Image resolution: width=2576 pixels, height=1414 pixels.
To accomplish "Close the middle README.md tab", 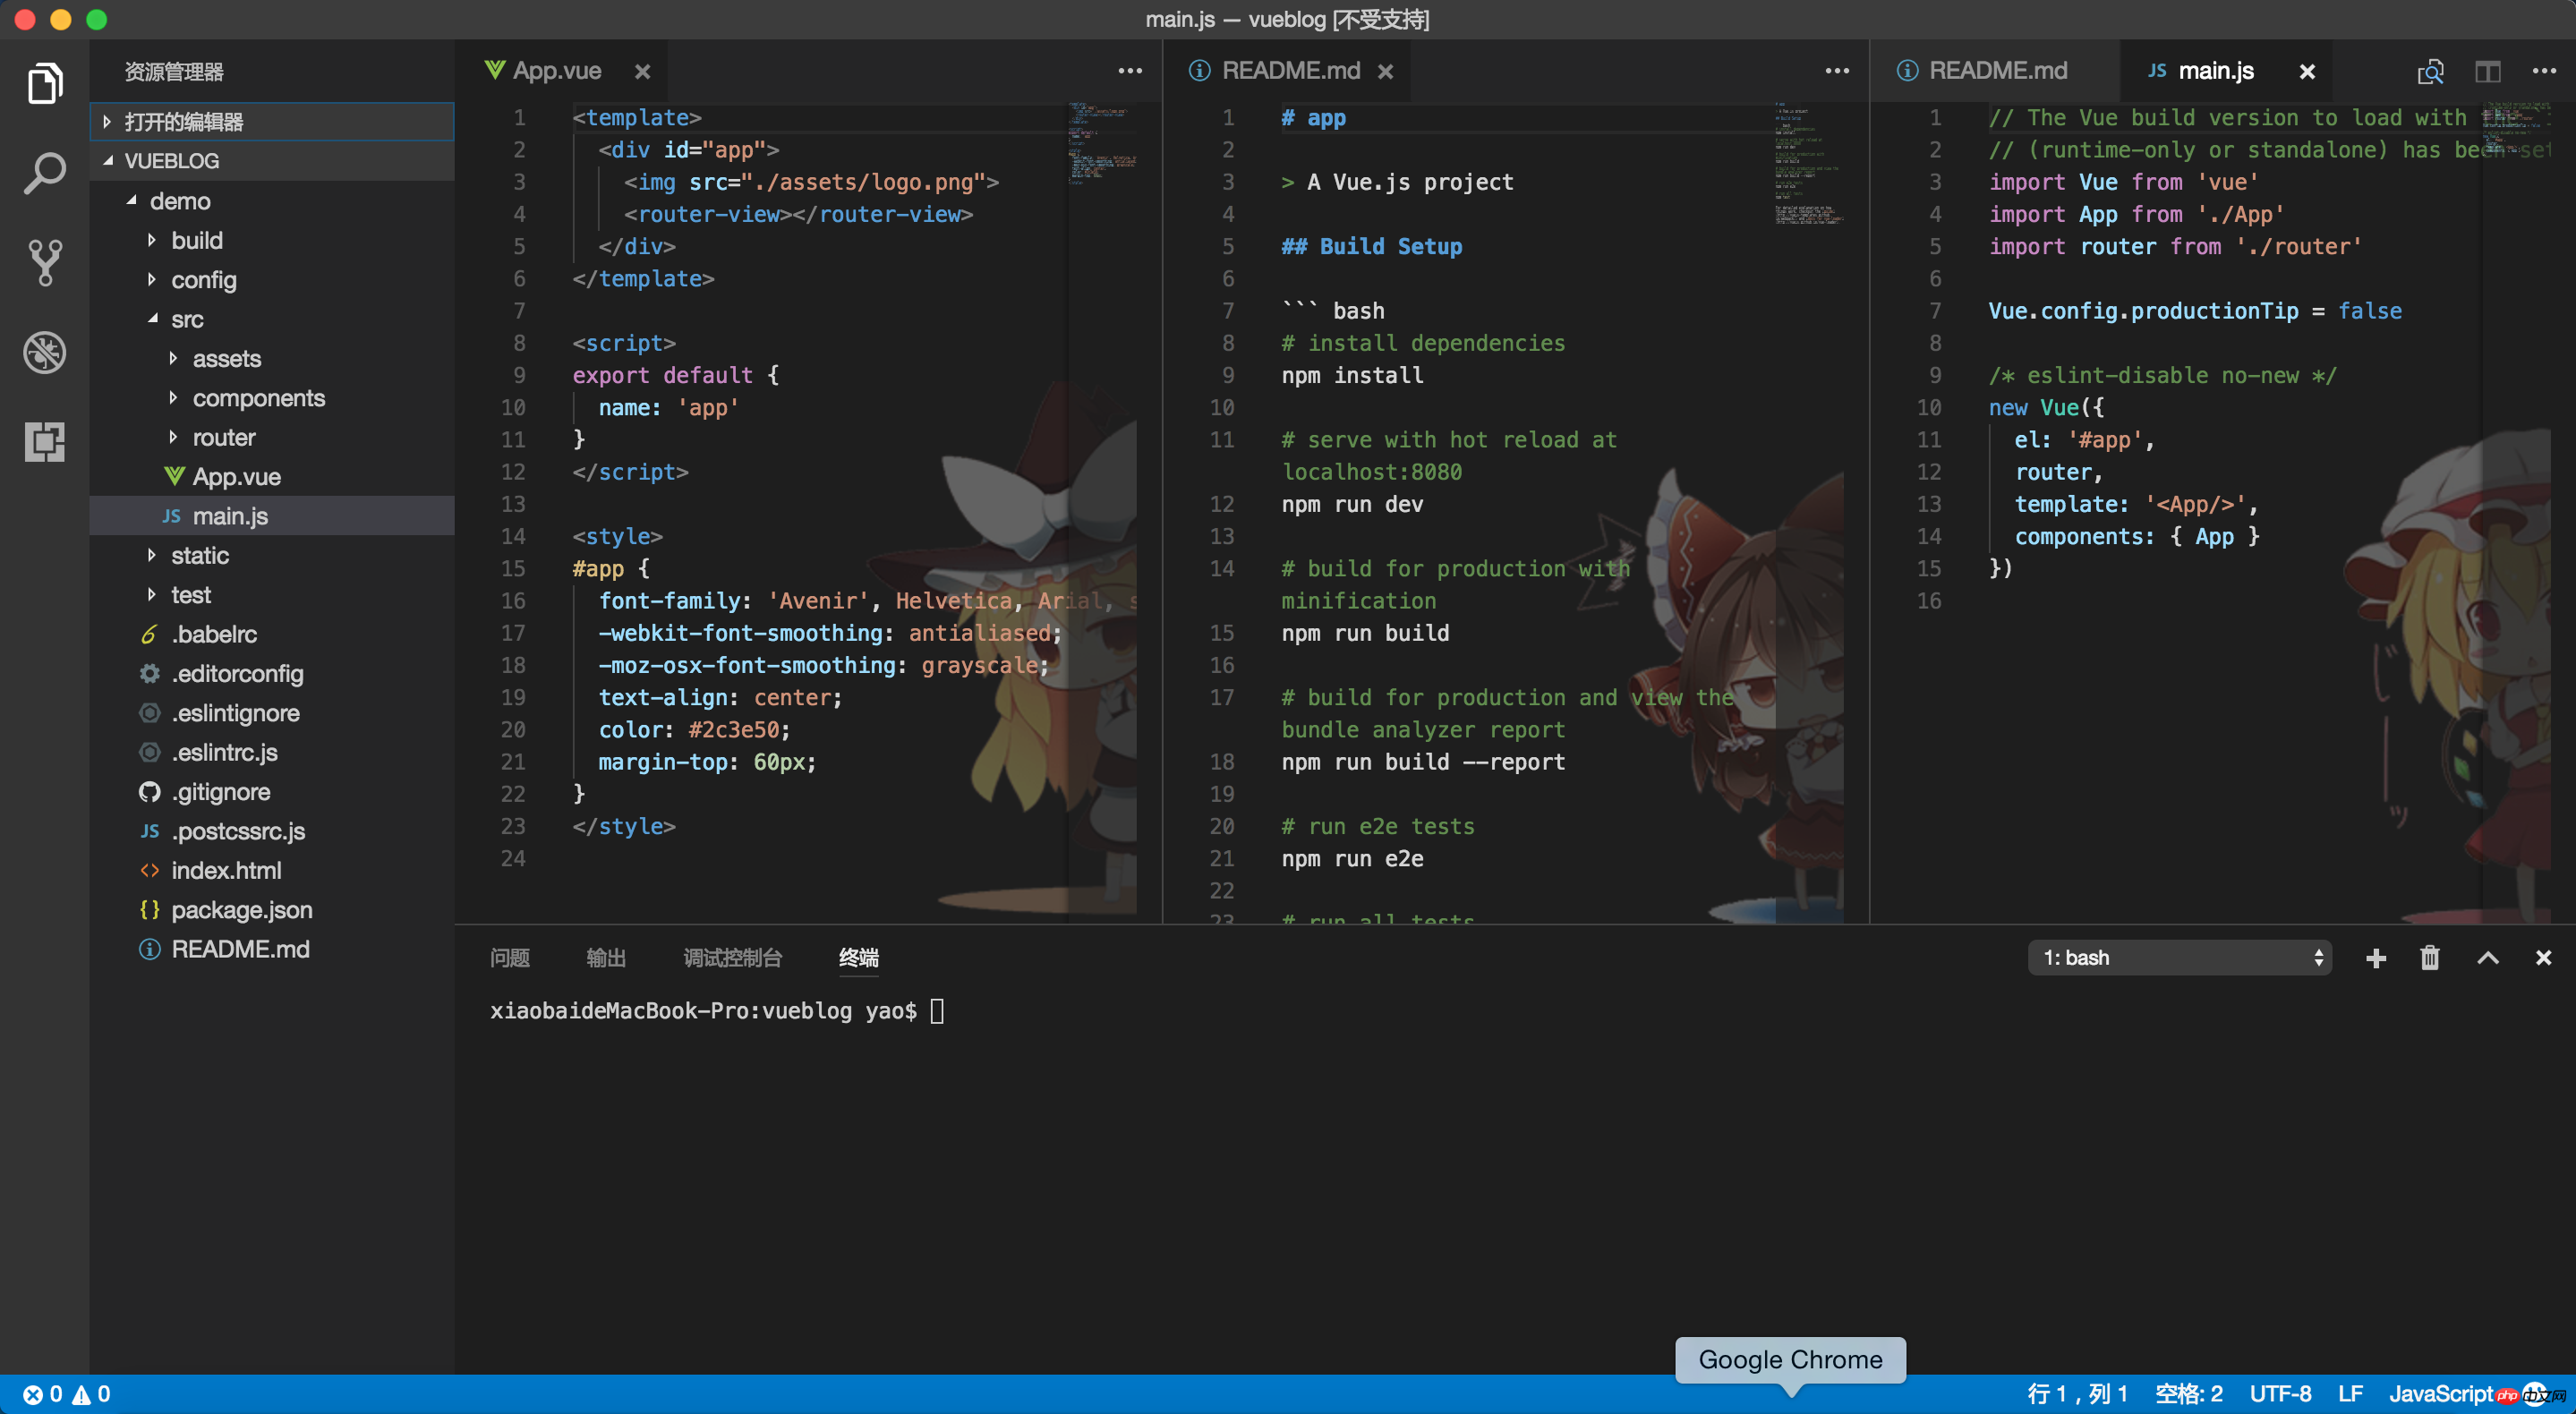I will 1385,72.
